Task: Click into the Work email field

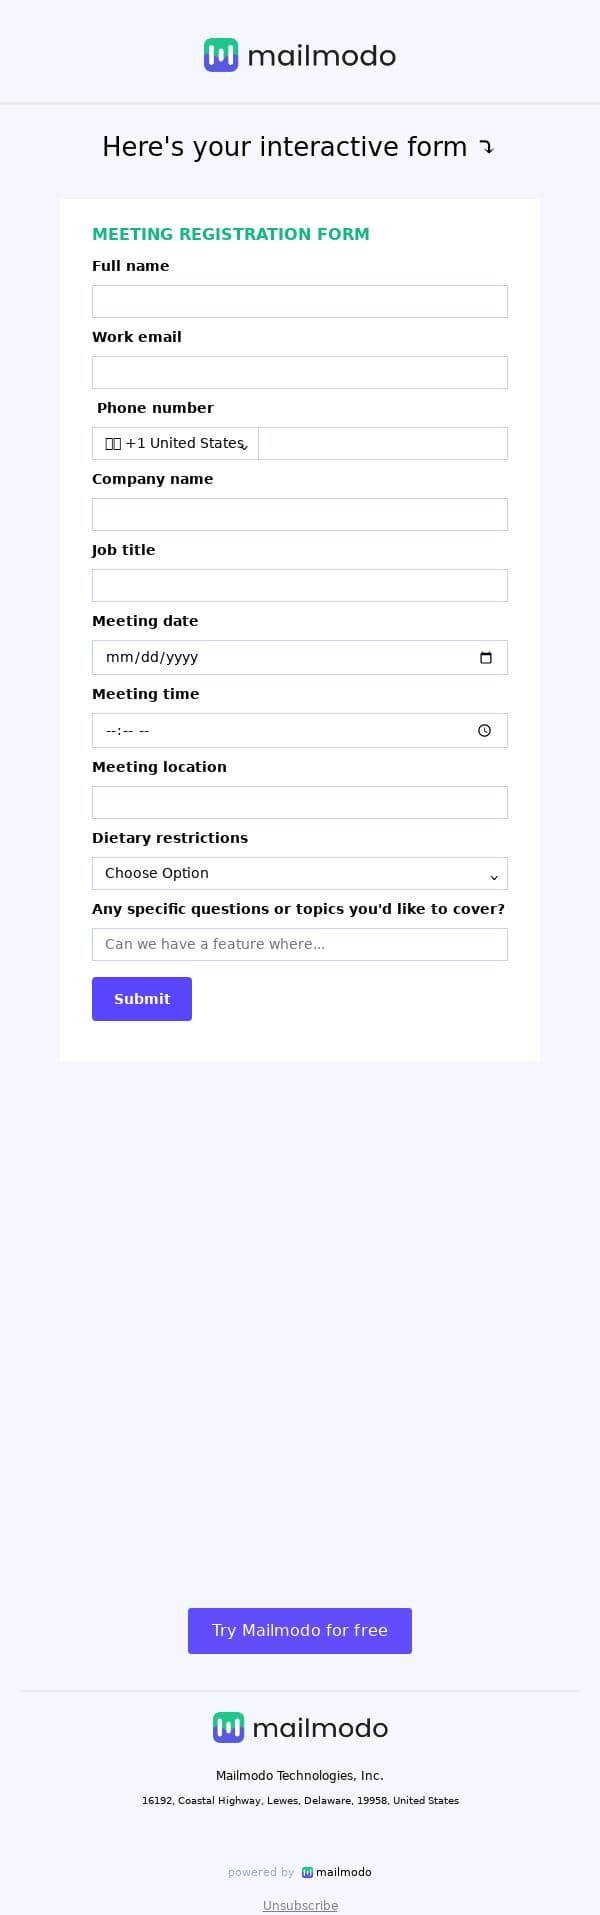Action: 300,373
